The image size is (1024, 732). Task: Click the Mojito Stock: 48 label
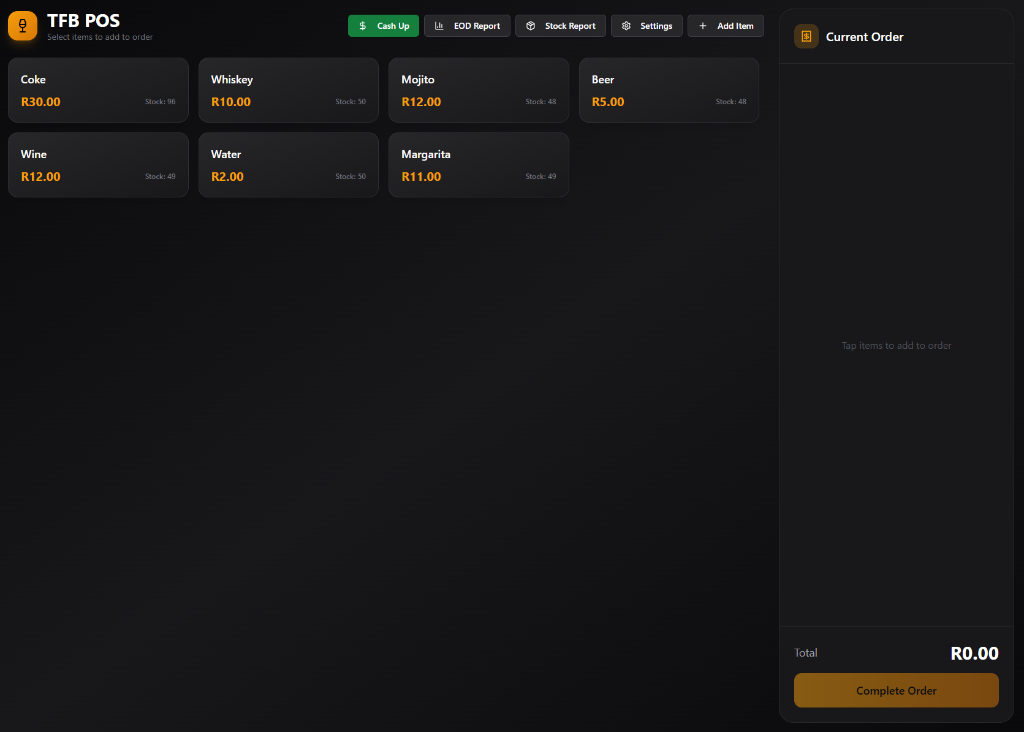[x=541, y=102]
